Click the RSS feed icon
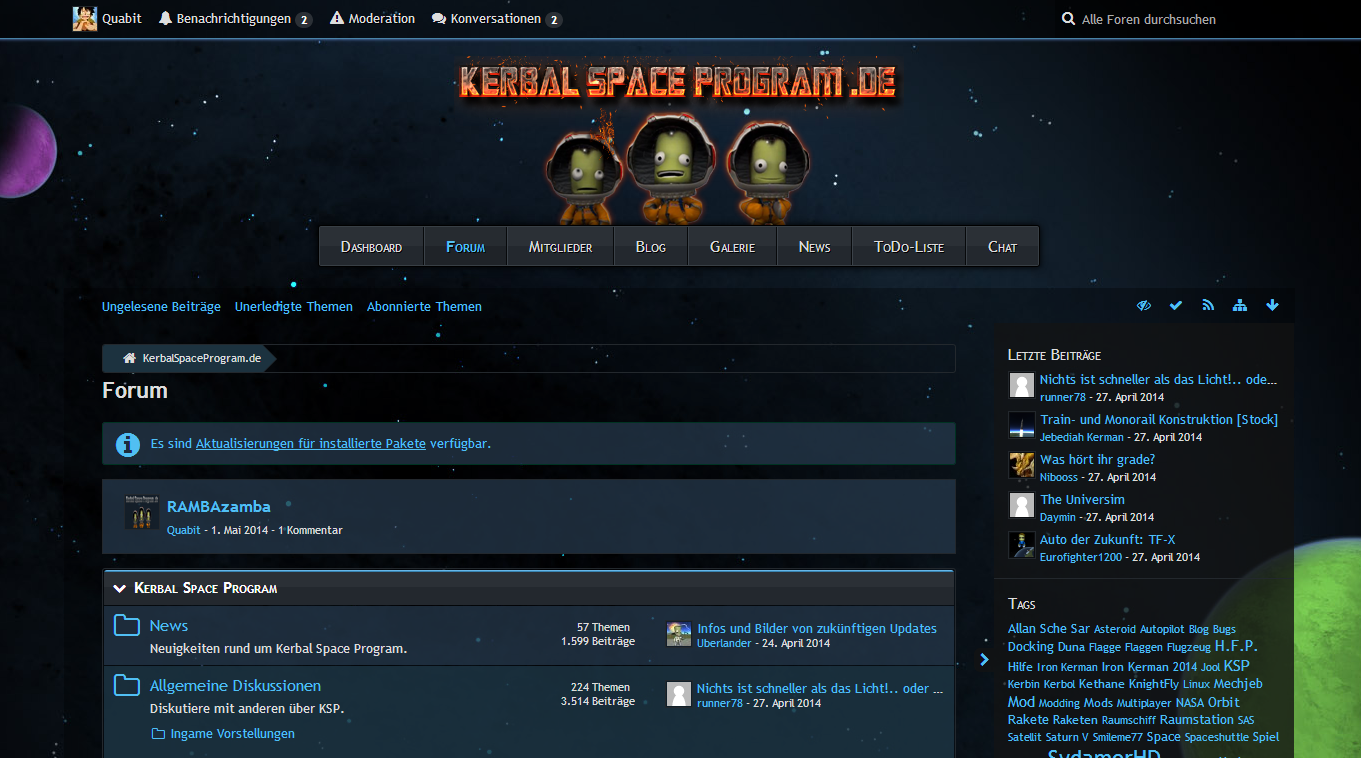Viewport: 1361px width, 758px height. [1208, 306]
